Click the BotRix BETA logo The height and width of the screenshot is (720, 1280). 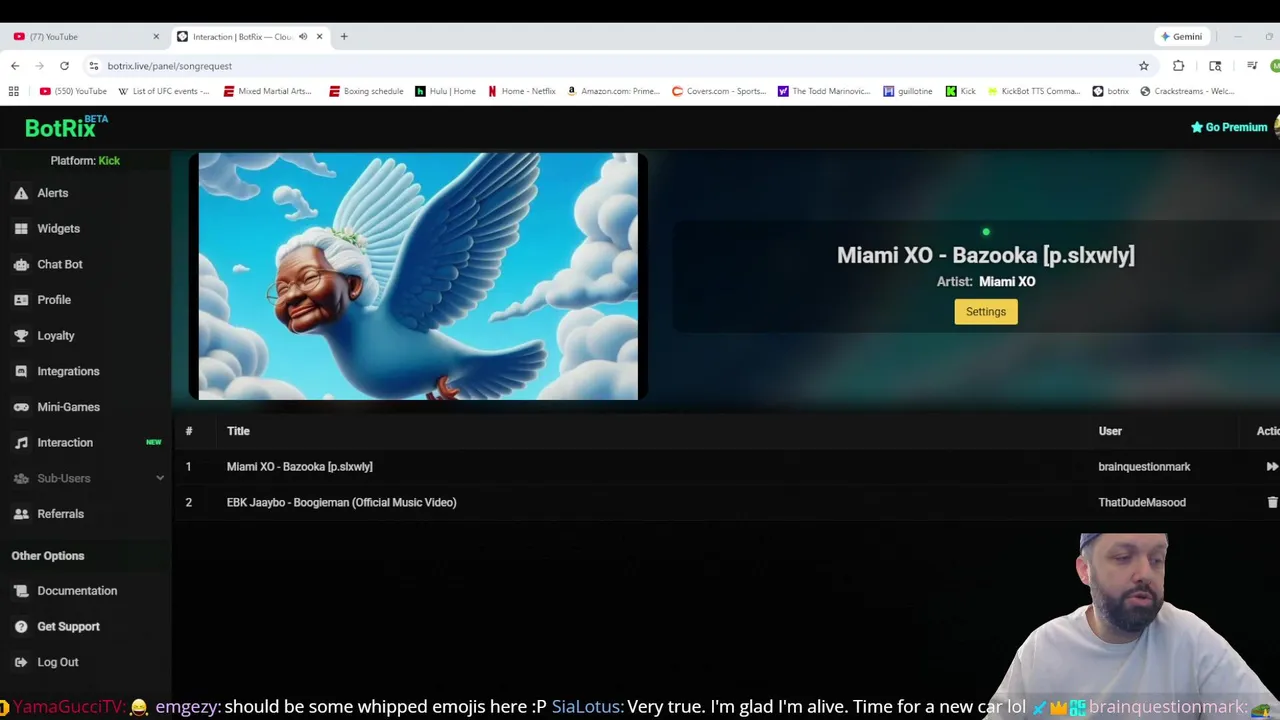coord(66,127)
